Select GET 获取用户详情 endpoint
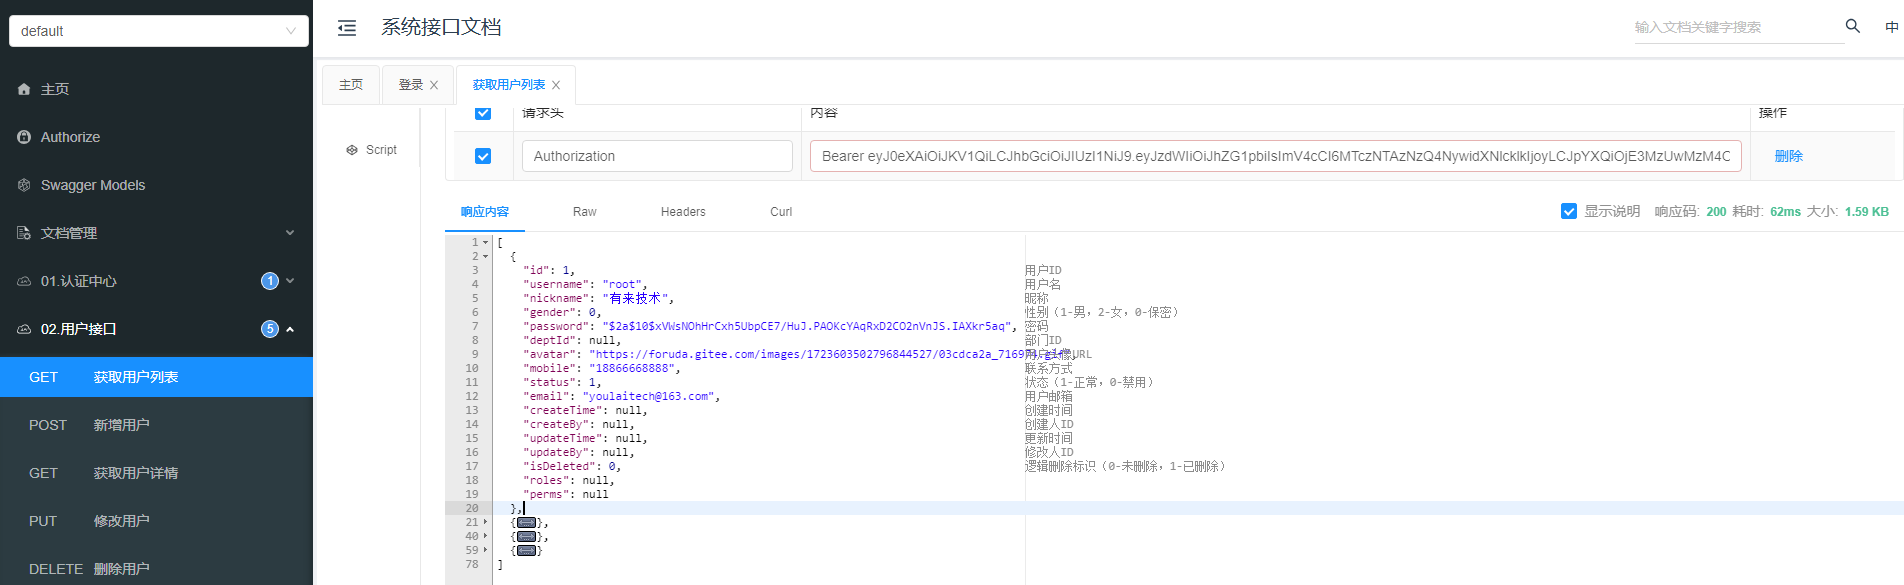Screen dimensions: 1904x585 156,473
